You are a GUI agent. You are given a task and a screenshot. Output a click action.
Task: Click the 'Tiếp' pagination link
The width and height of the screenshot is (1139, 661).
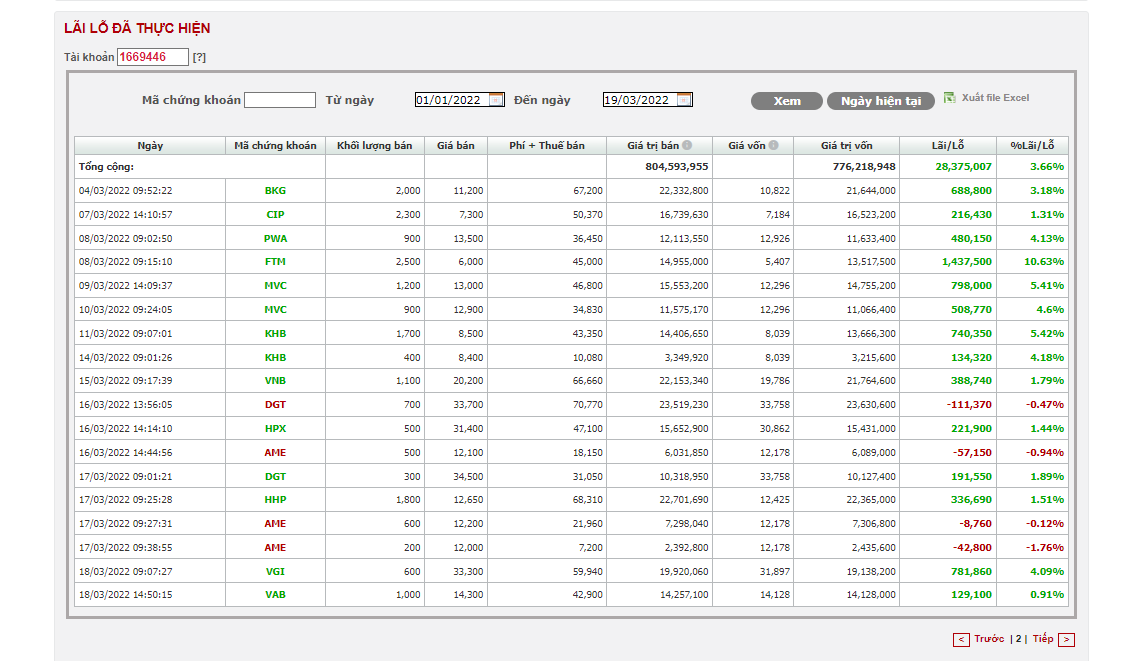pyautogui.click(x=1043, y=639)
